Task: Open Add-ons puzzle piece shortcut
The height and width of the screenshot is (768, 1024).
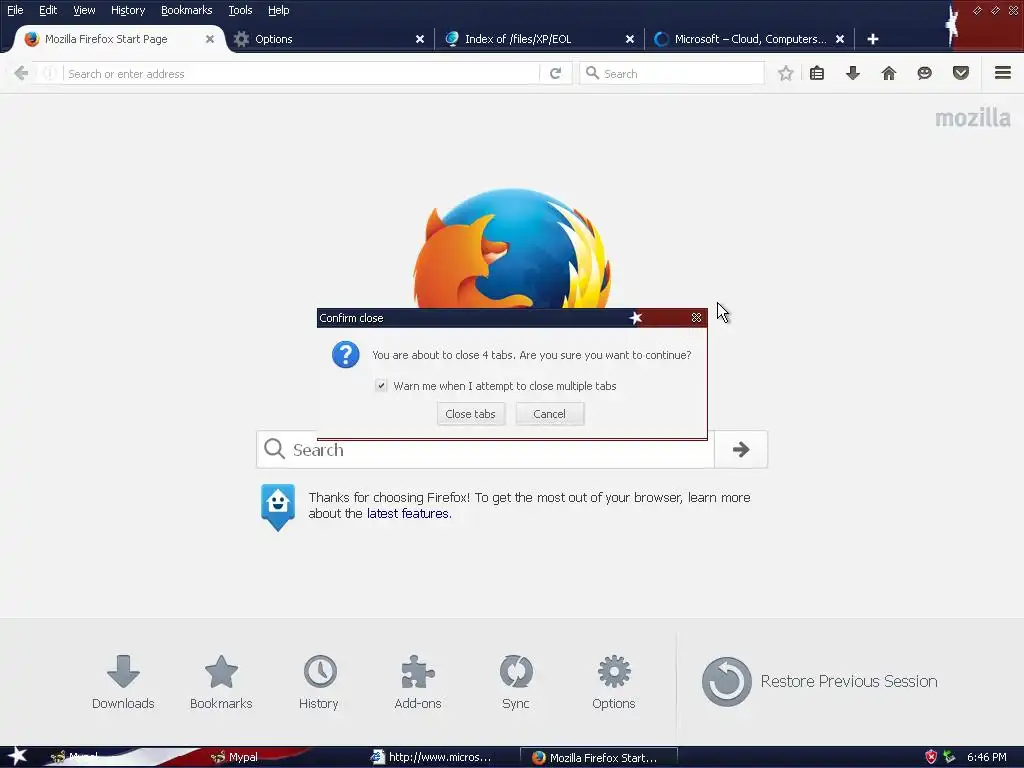Action: pos(418,682)
